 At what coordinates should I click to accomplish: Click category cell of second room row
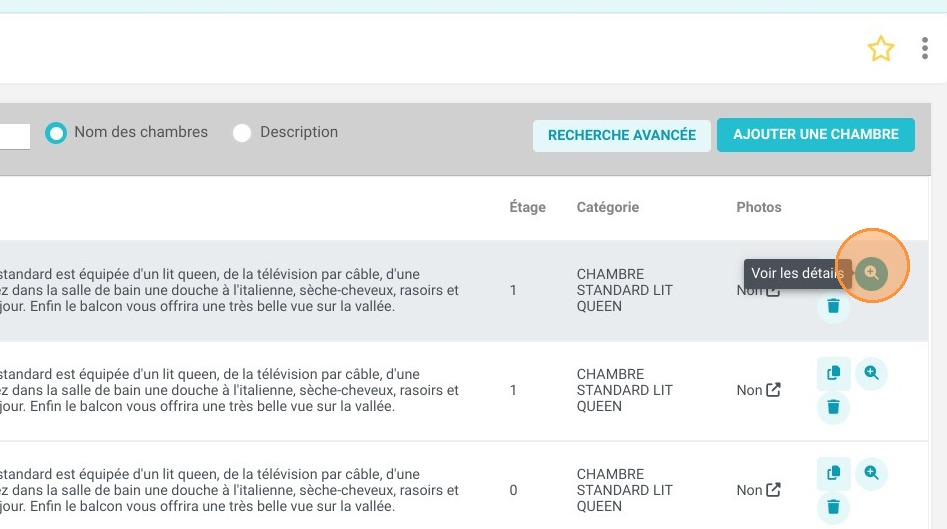click(624, 390)
